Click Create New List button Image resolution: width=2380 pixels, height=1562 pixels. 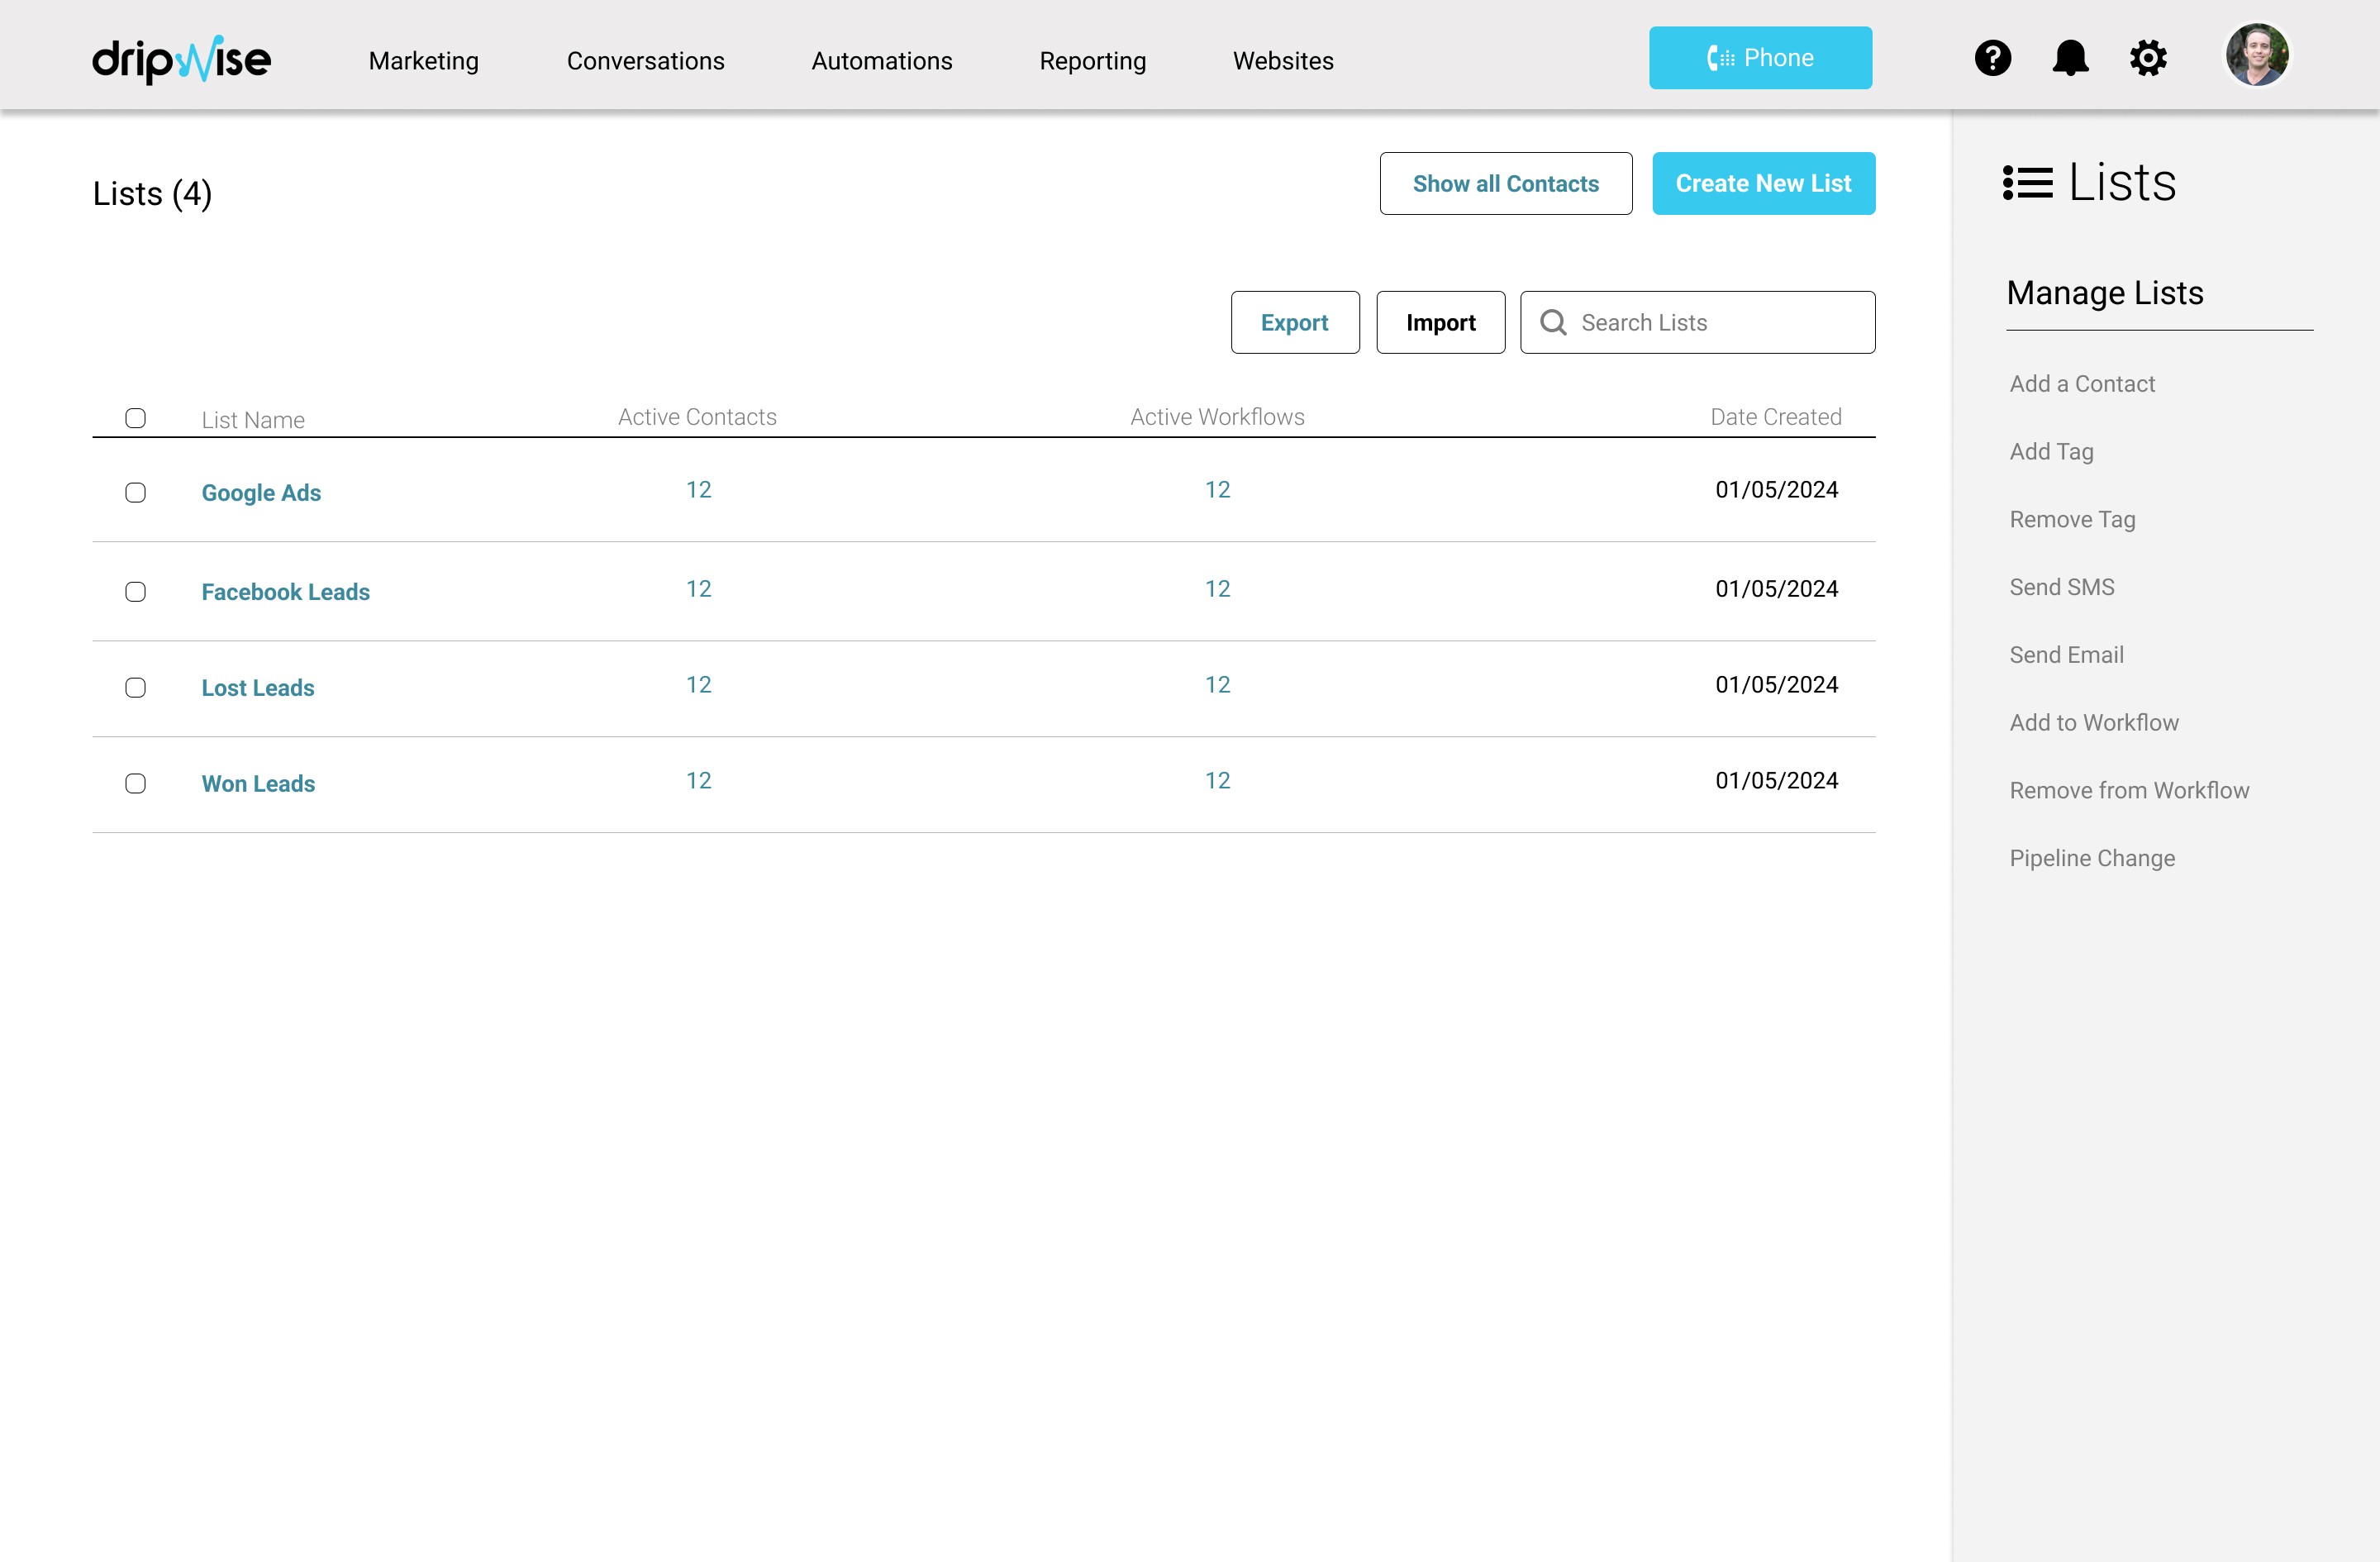[x=1763, y=183]
